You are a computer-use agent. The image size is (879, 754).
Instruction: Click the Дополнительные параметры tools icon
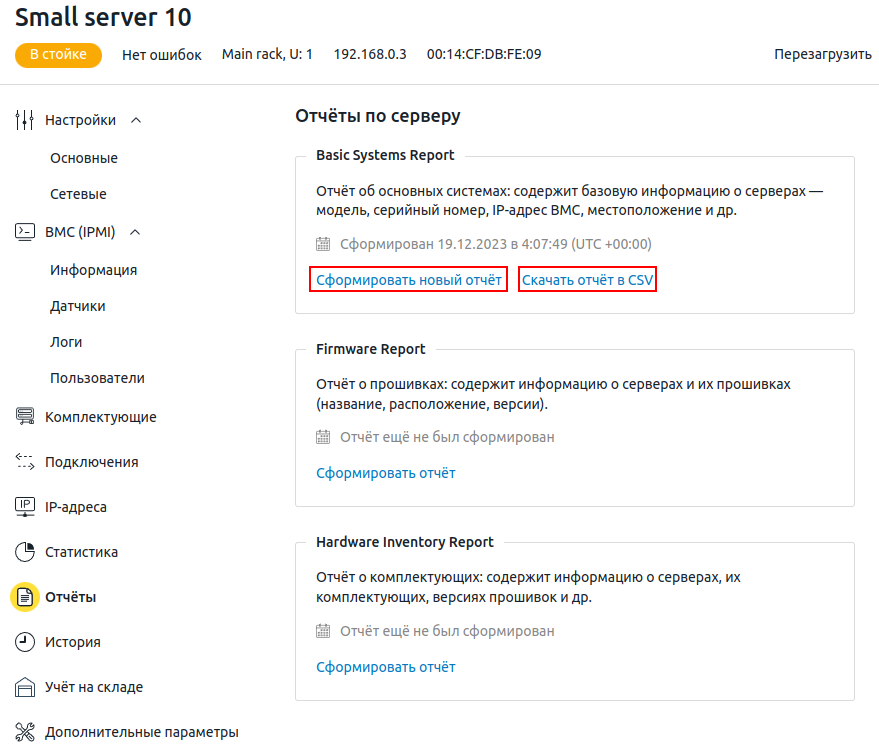25,732
